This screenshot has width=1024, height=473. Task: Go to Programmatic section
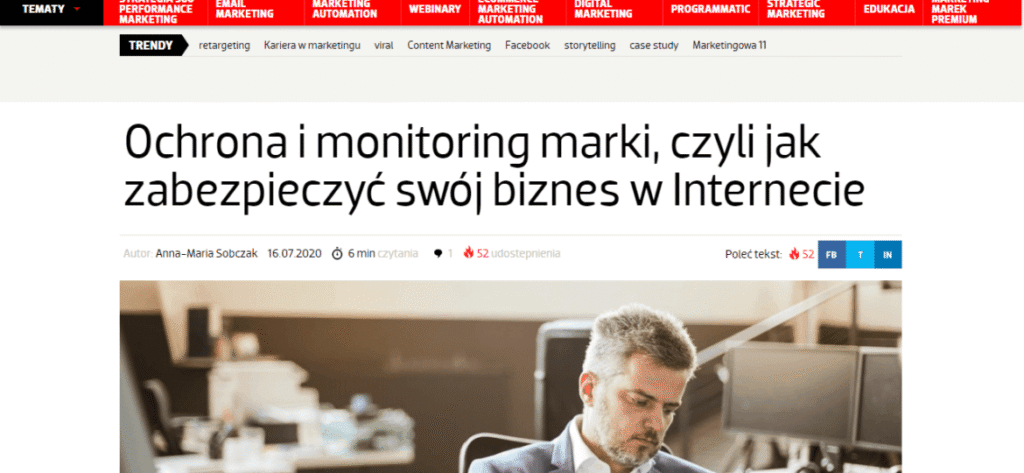pos(711,9)
